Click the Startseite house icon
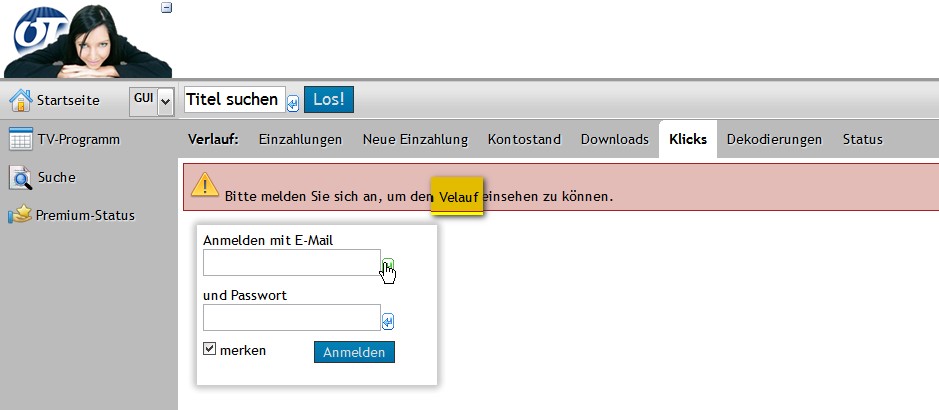Screen dimensions: 939x410 [21, 100]
